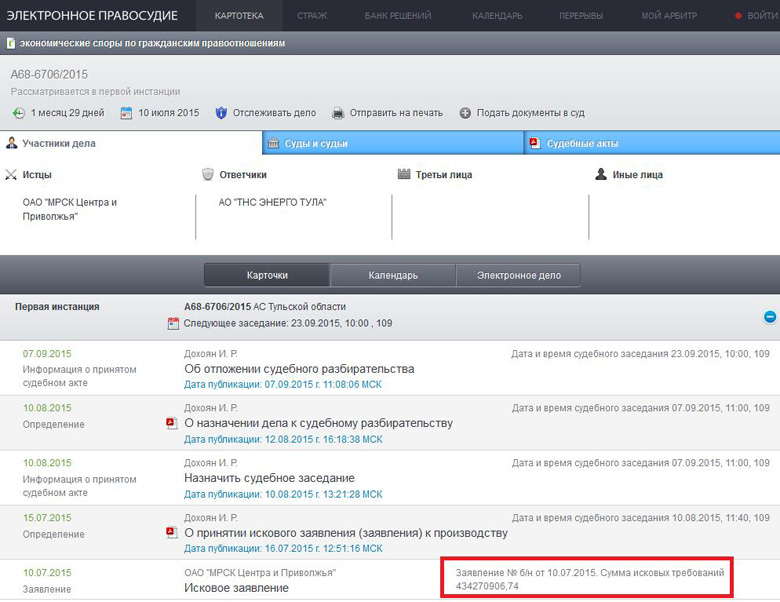Open PDF icon for О назначении дела определение
The width and height of the screenshot is (780, 602).
tap(171, 423)
